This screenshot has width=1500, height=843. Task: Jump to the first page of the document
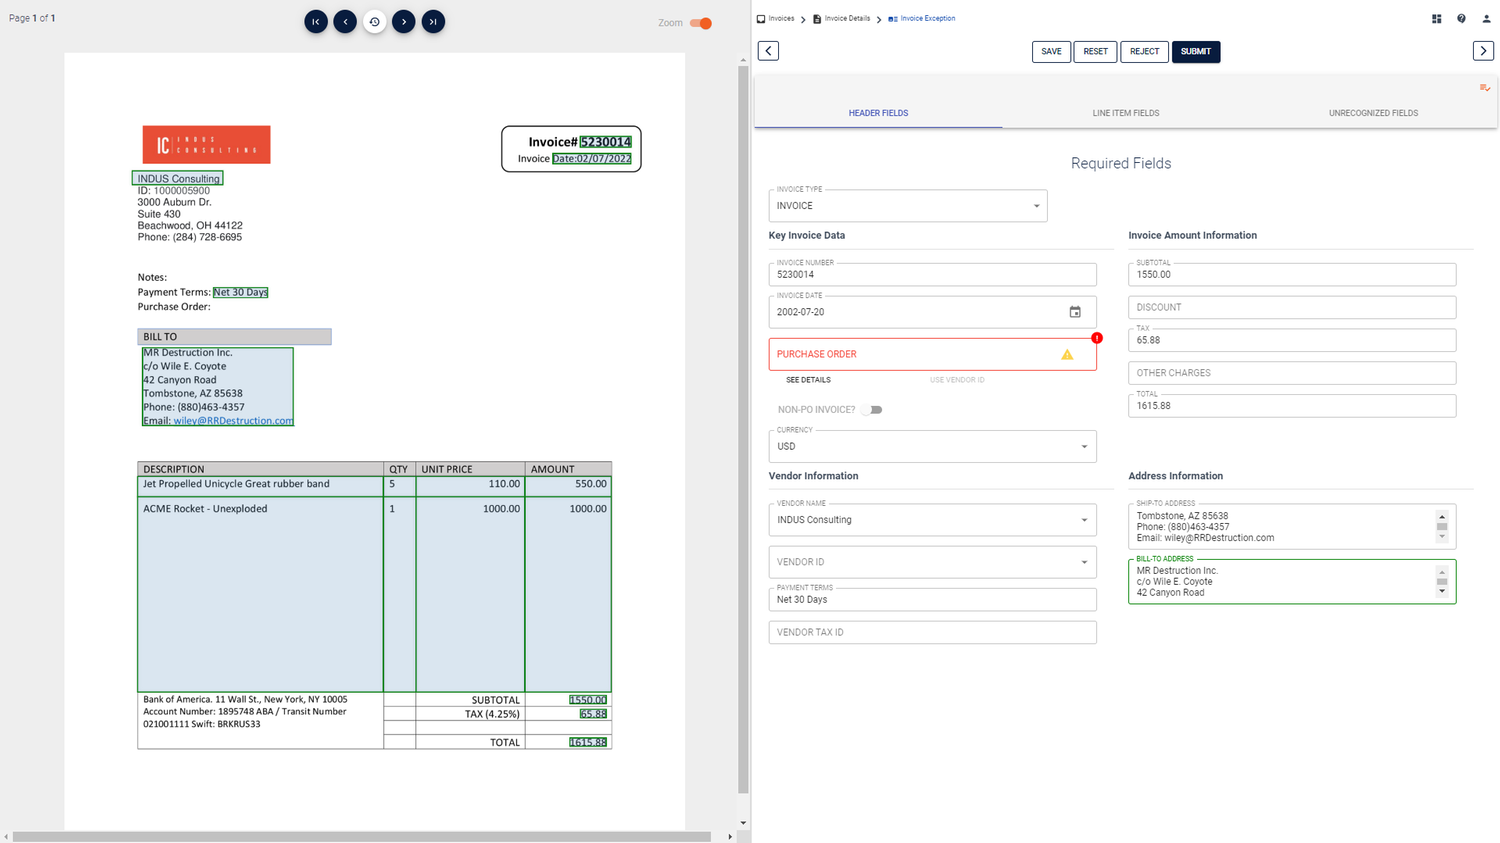tap(316, 21)
